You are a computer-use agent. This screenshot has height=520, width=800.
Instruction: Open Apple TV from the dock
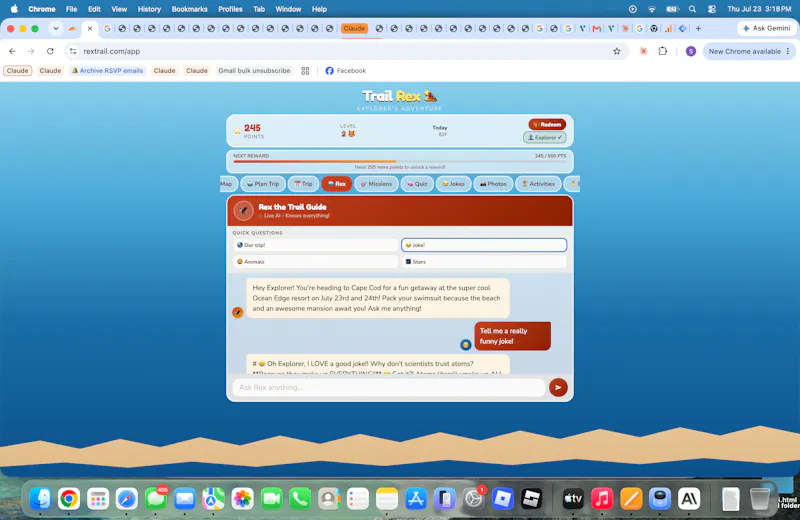tap(573, 499)
